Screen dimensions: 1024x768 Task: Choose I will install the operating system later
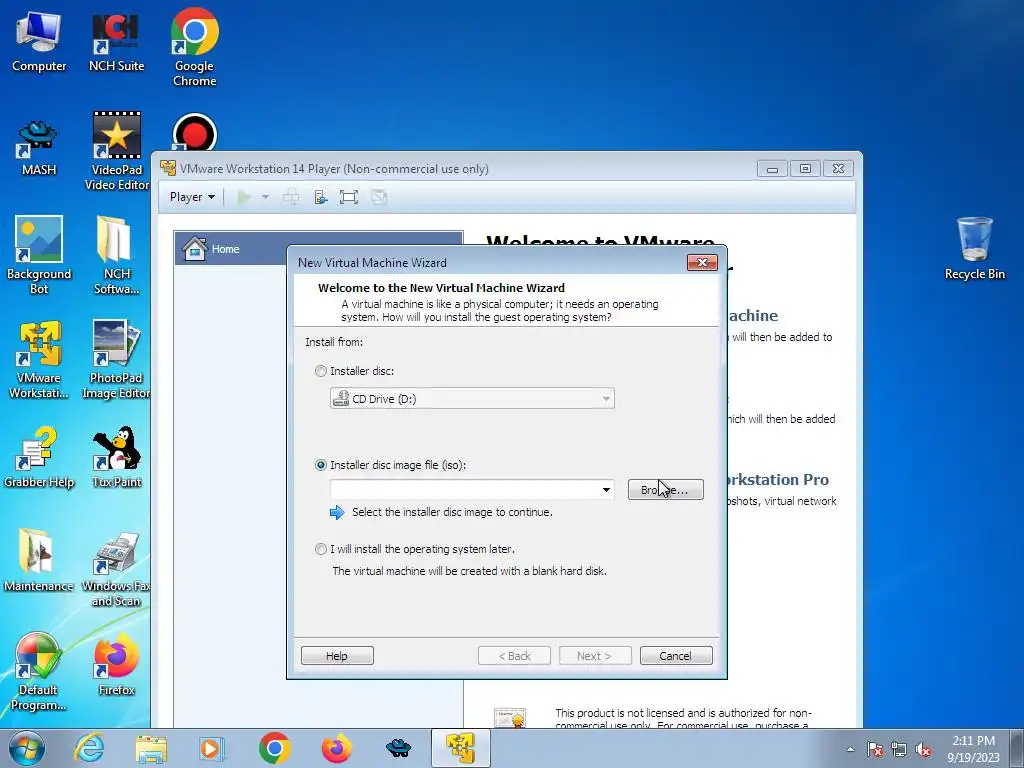point(321,549)
